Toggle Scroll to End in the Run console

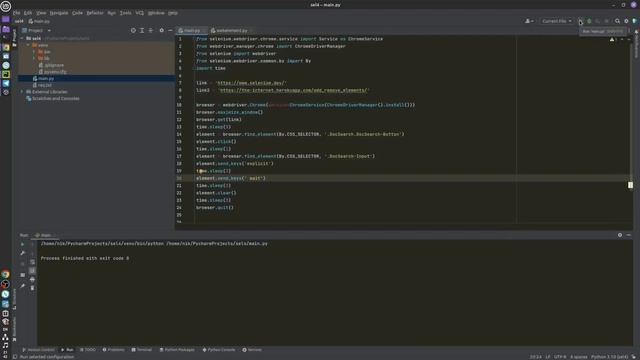32,271
